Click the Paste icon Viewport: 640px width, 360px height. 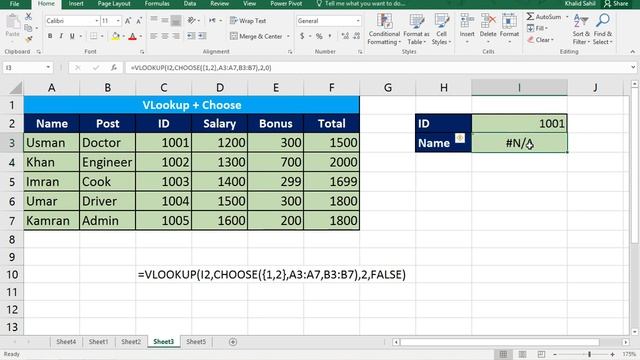coord(13,22)
